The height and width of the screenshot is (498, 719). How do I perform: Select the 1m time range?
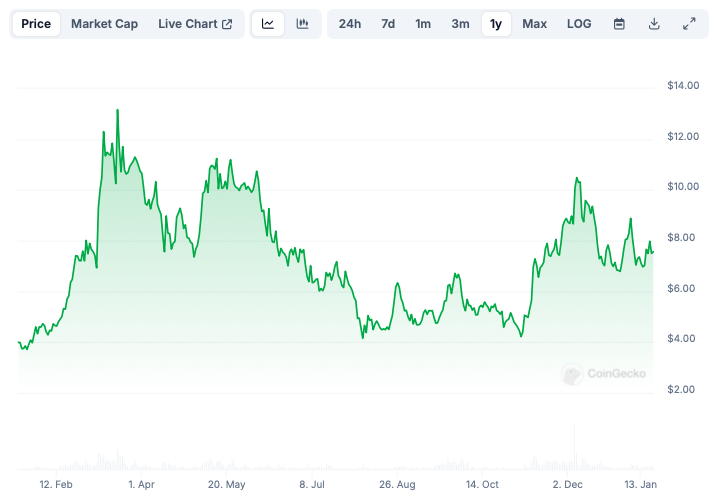423,24
